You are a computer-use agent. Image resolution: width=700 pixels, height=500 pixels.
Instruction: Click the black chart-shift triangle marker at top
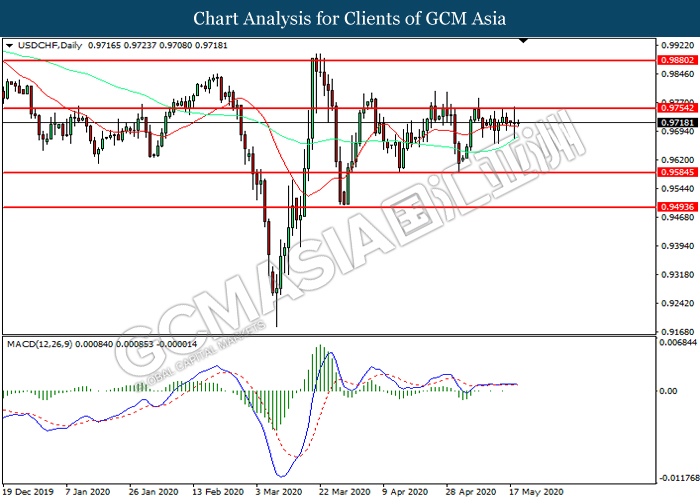pyautogui.click(x=524, y=41)
